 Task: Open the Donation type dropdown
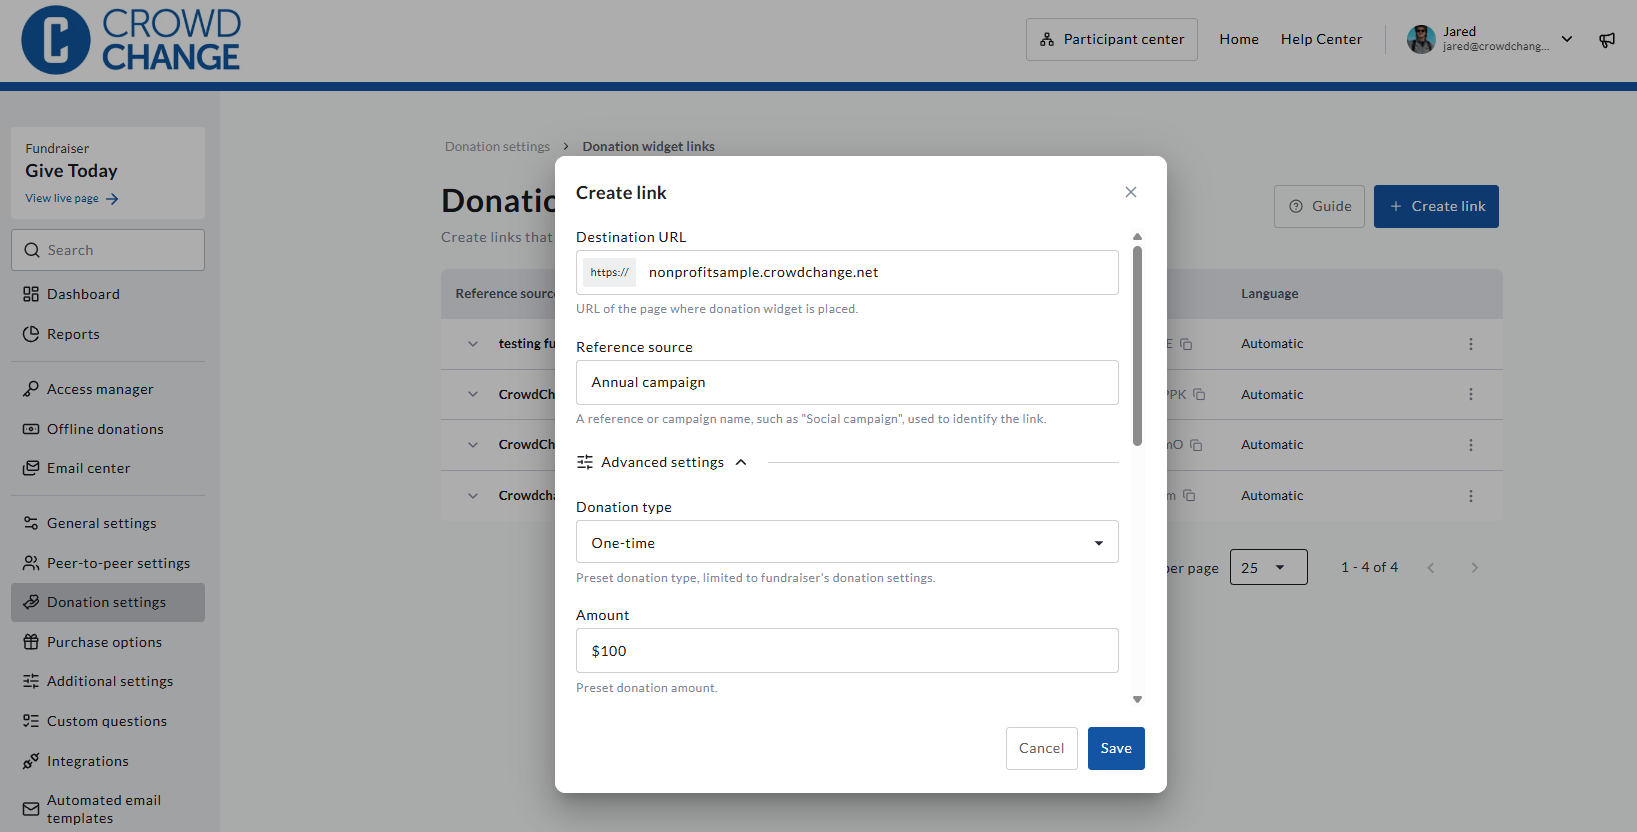pos(847,542)
